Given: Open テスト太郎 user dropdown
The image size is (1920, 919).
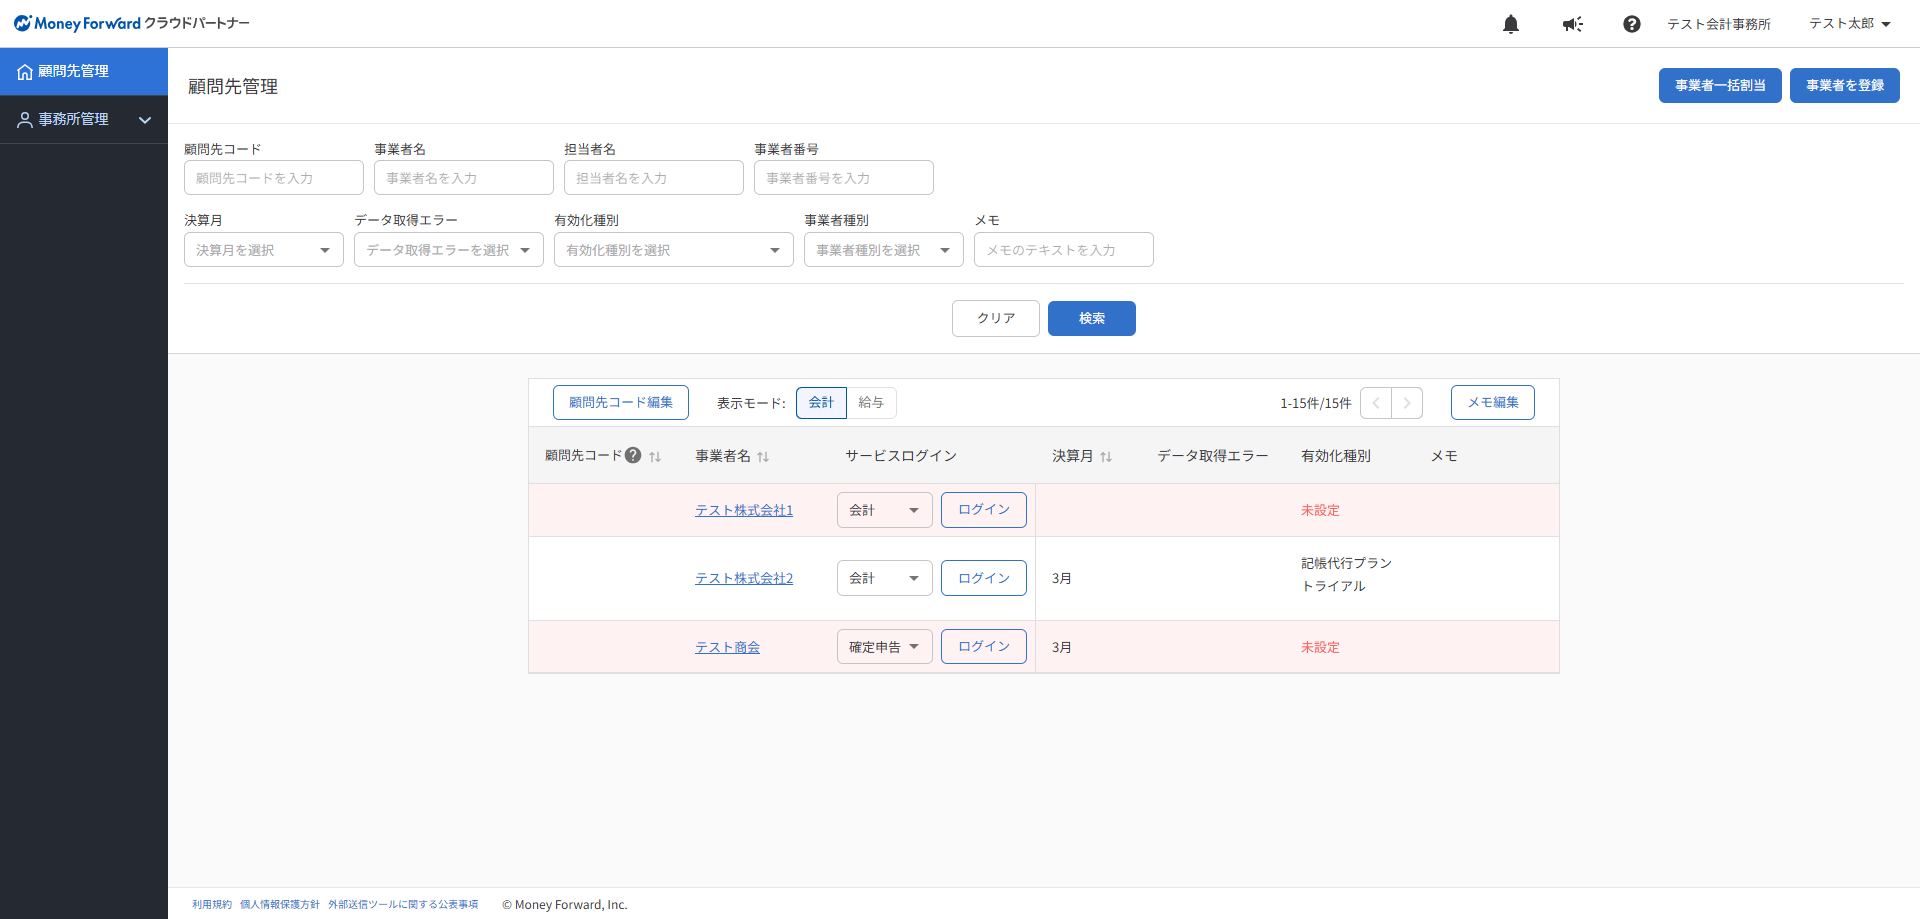Looking at the screenshot, I should coord(1850,24).
